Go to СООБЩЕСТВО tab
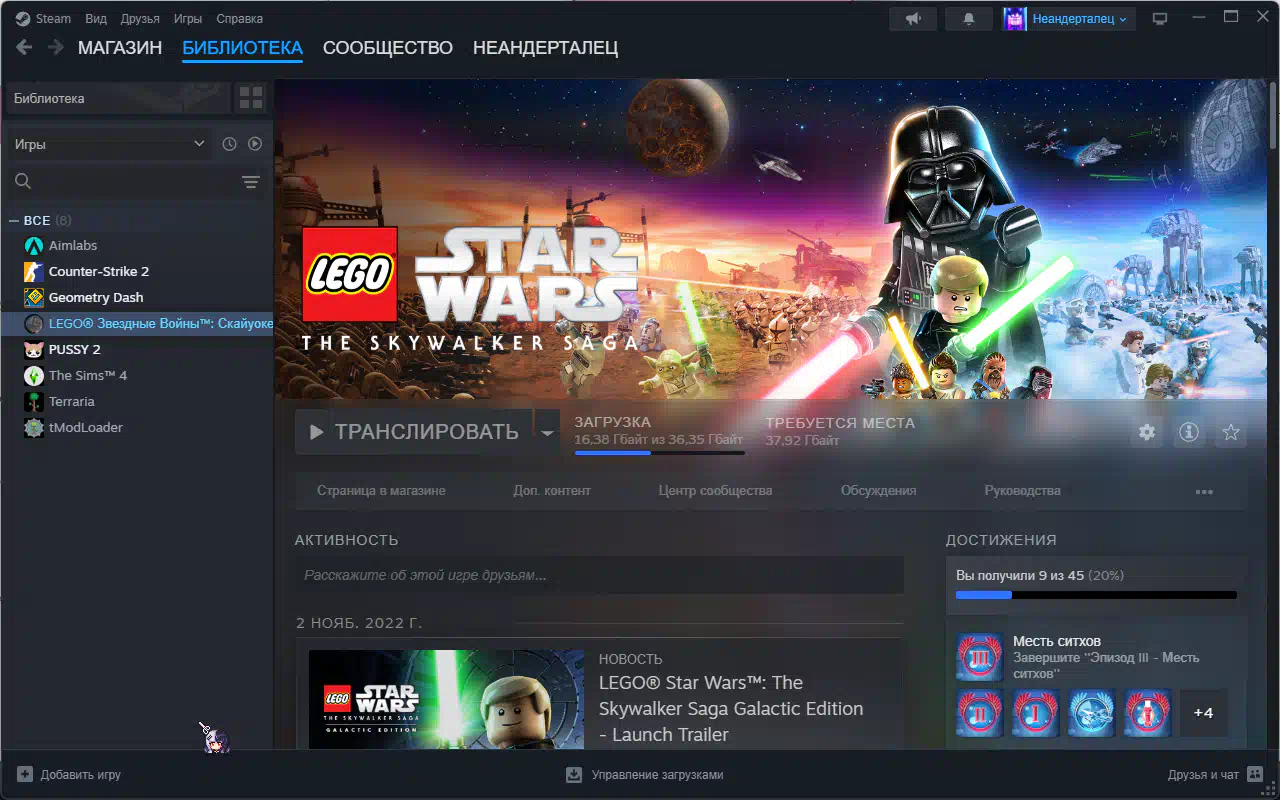Image resolution: width=1280 pixels, height=800 pixels. tap(388, 48)
